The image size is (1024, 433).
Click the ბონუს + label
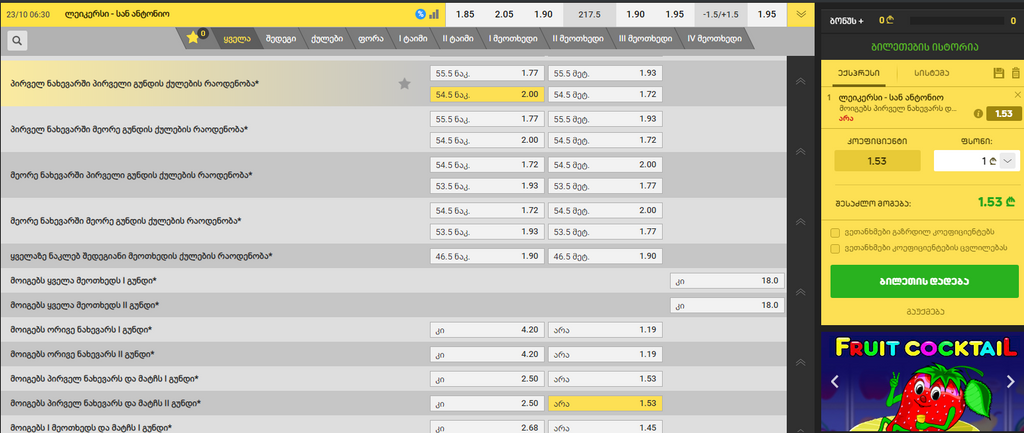846,20
